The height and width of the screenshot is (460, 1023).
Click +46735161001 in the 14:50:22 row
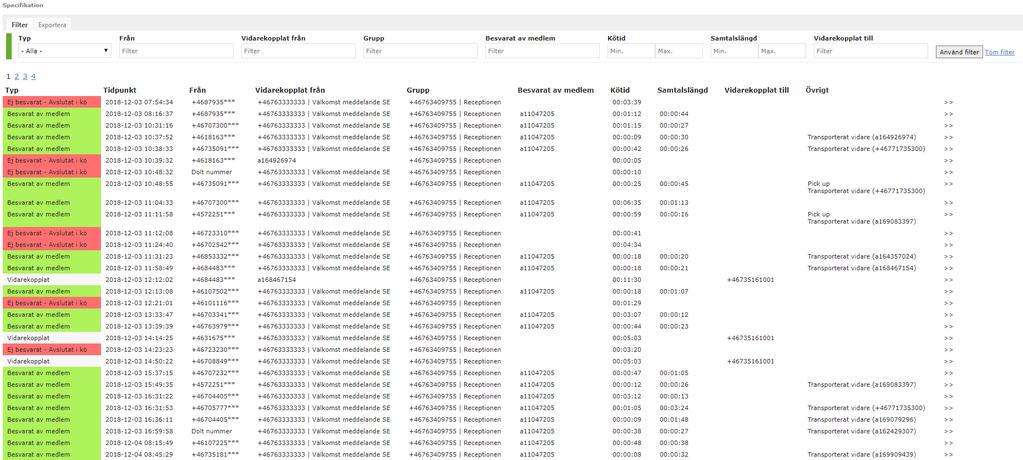(750, 361)
